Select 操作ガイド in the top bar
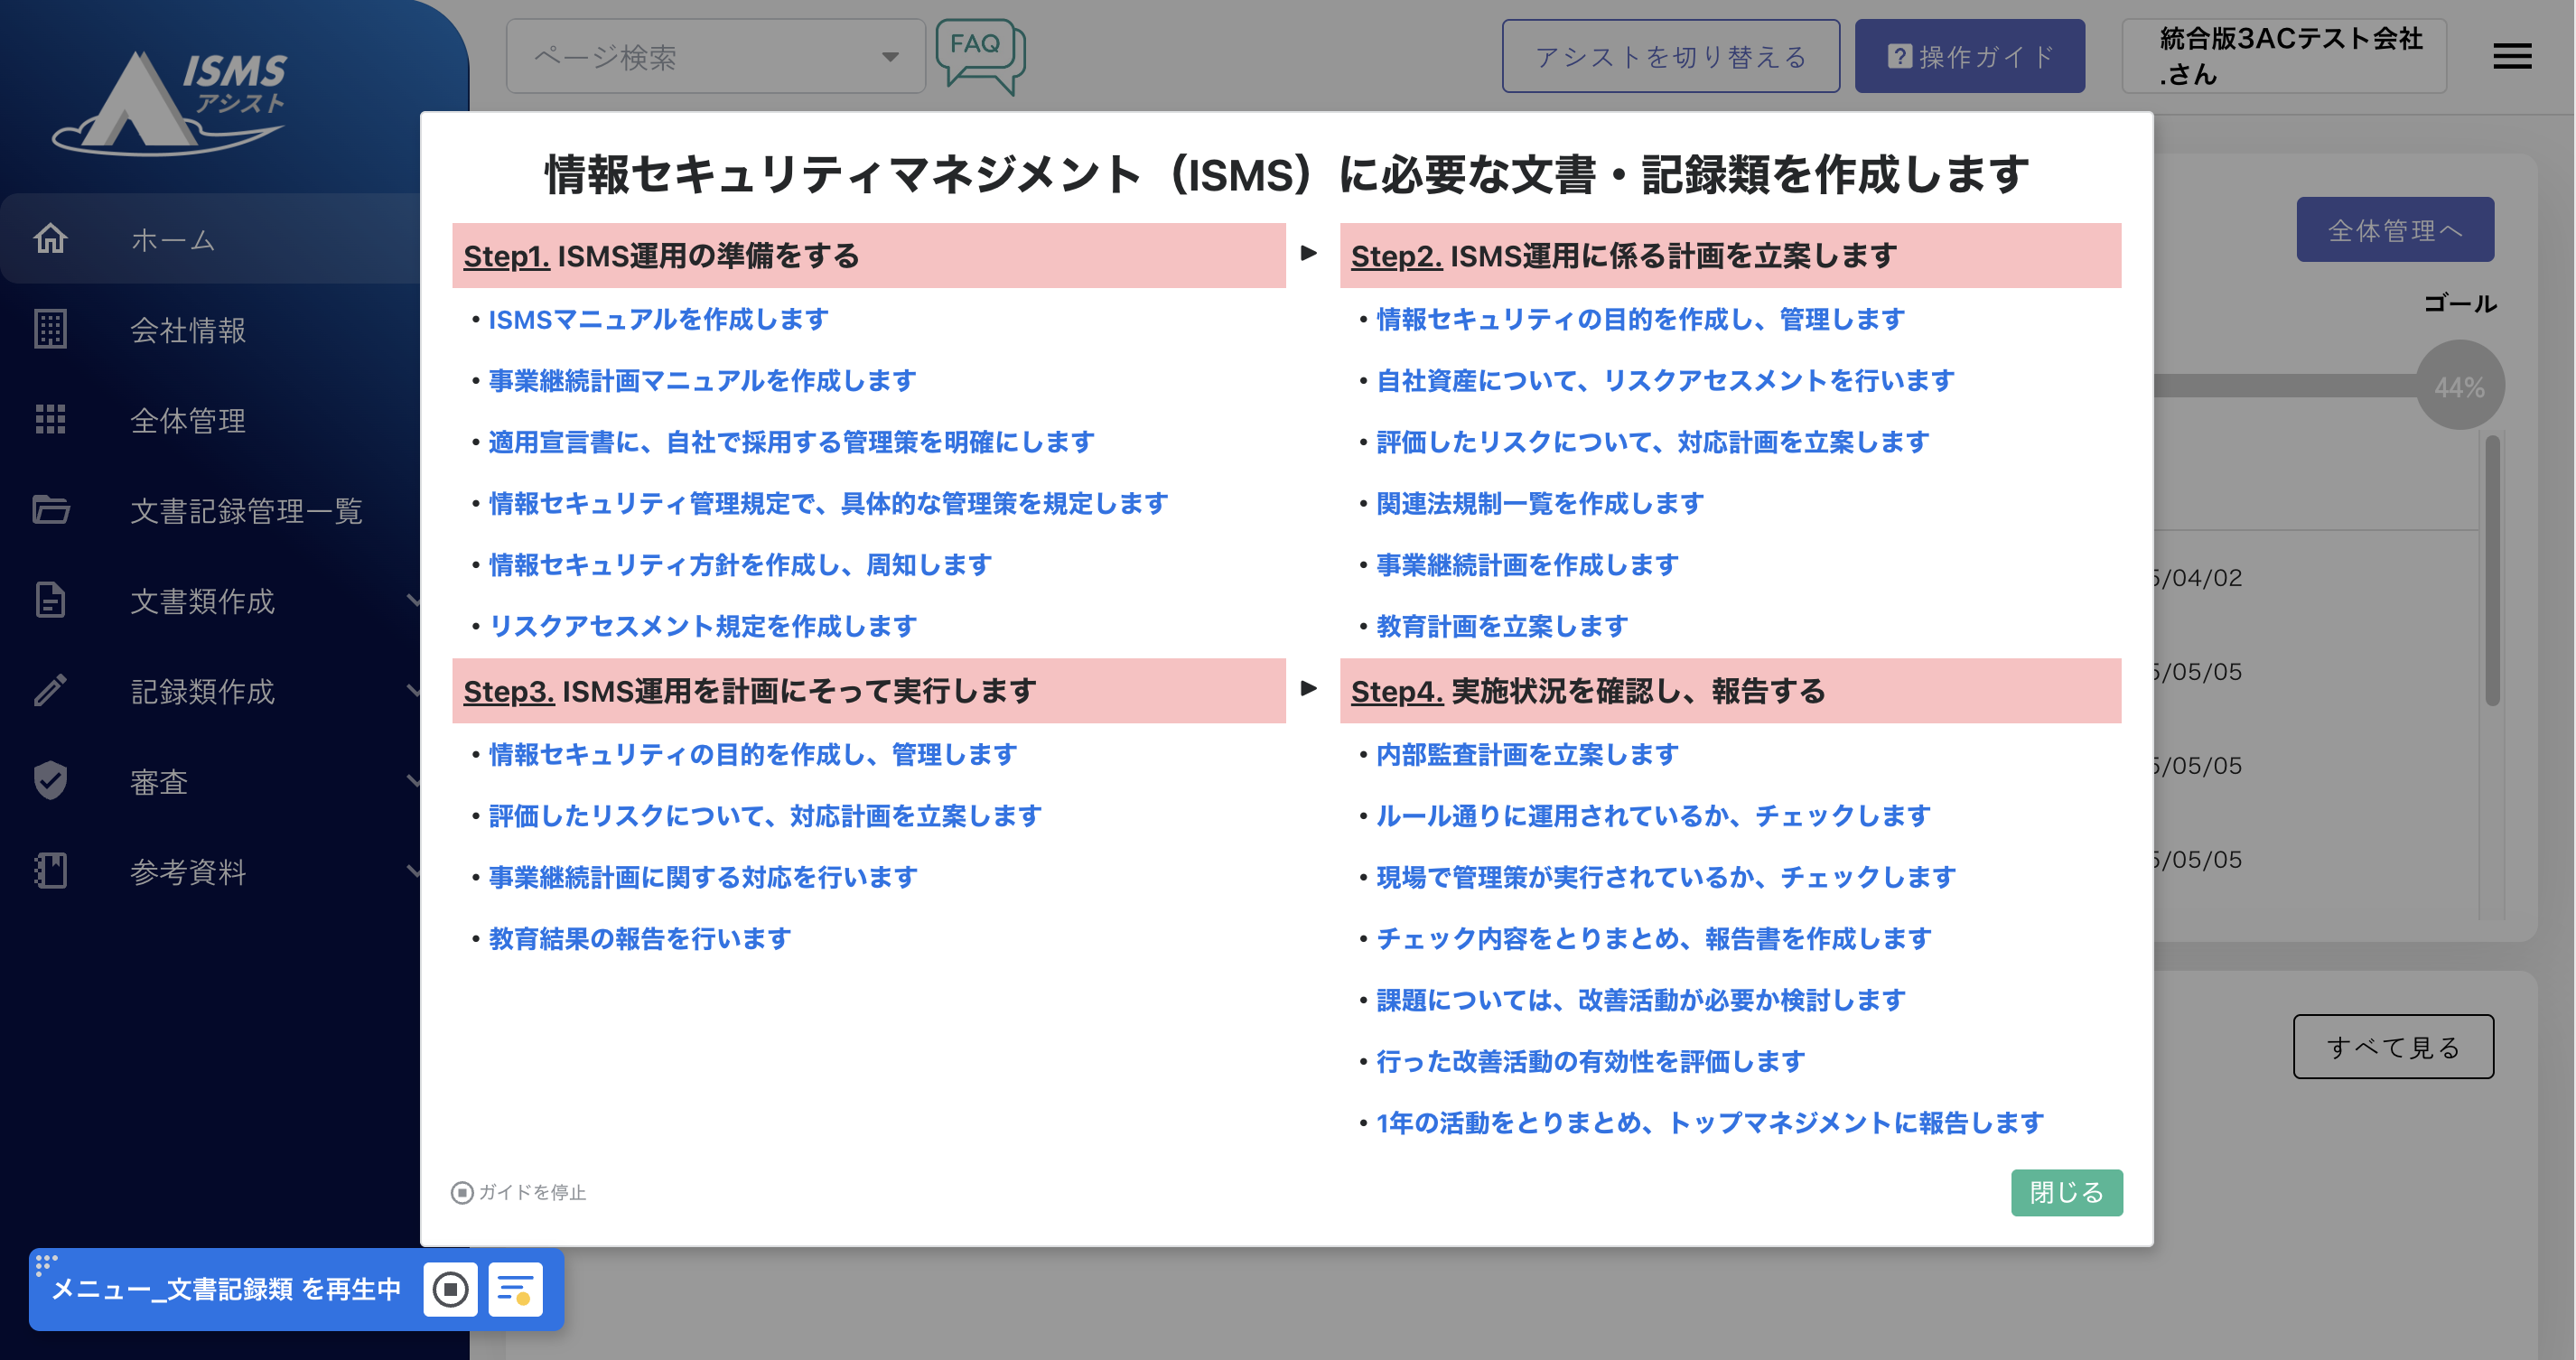Screen dimensions: 2576x1360 (1968, 57)
